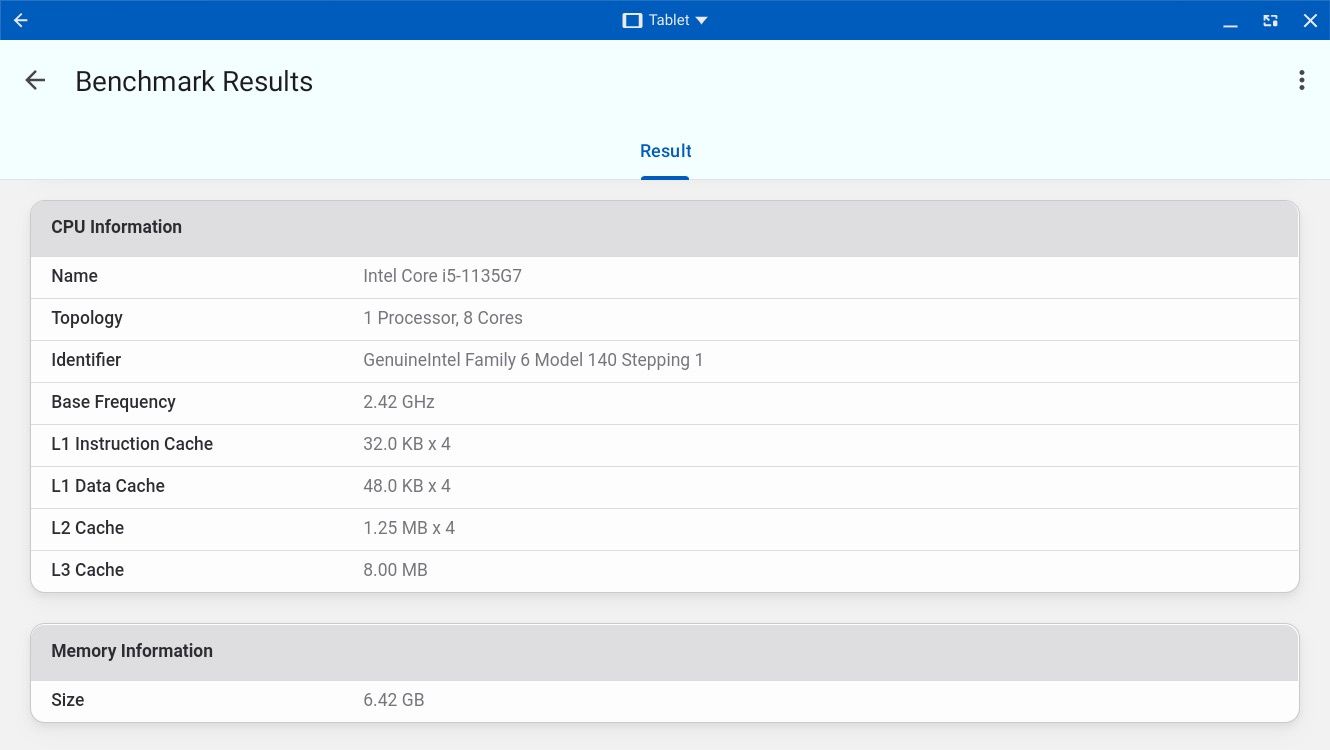Click the 'Size' label under Memory Information
The width and height of the screenshot is (1330, 750).
(x=68, y=700)
